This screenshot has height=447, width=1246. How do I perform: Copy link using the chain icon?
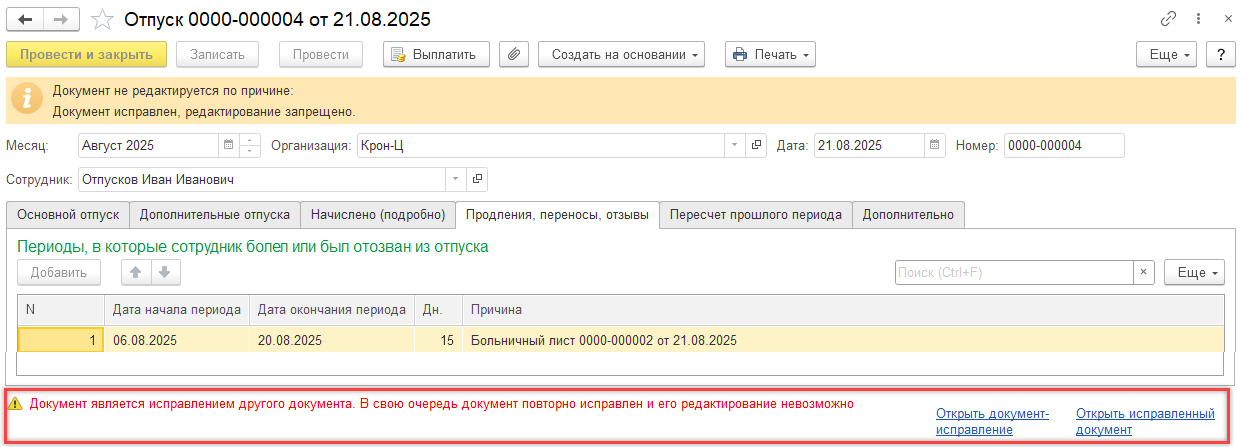point(1167,19)
